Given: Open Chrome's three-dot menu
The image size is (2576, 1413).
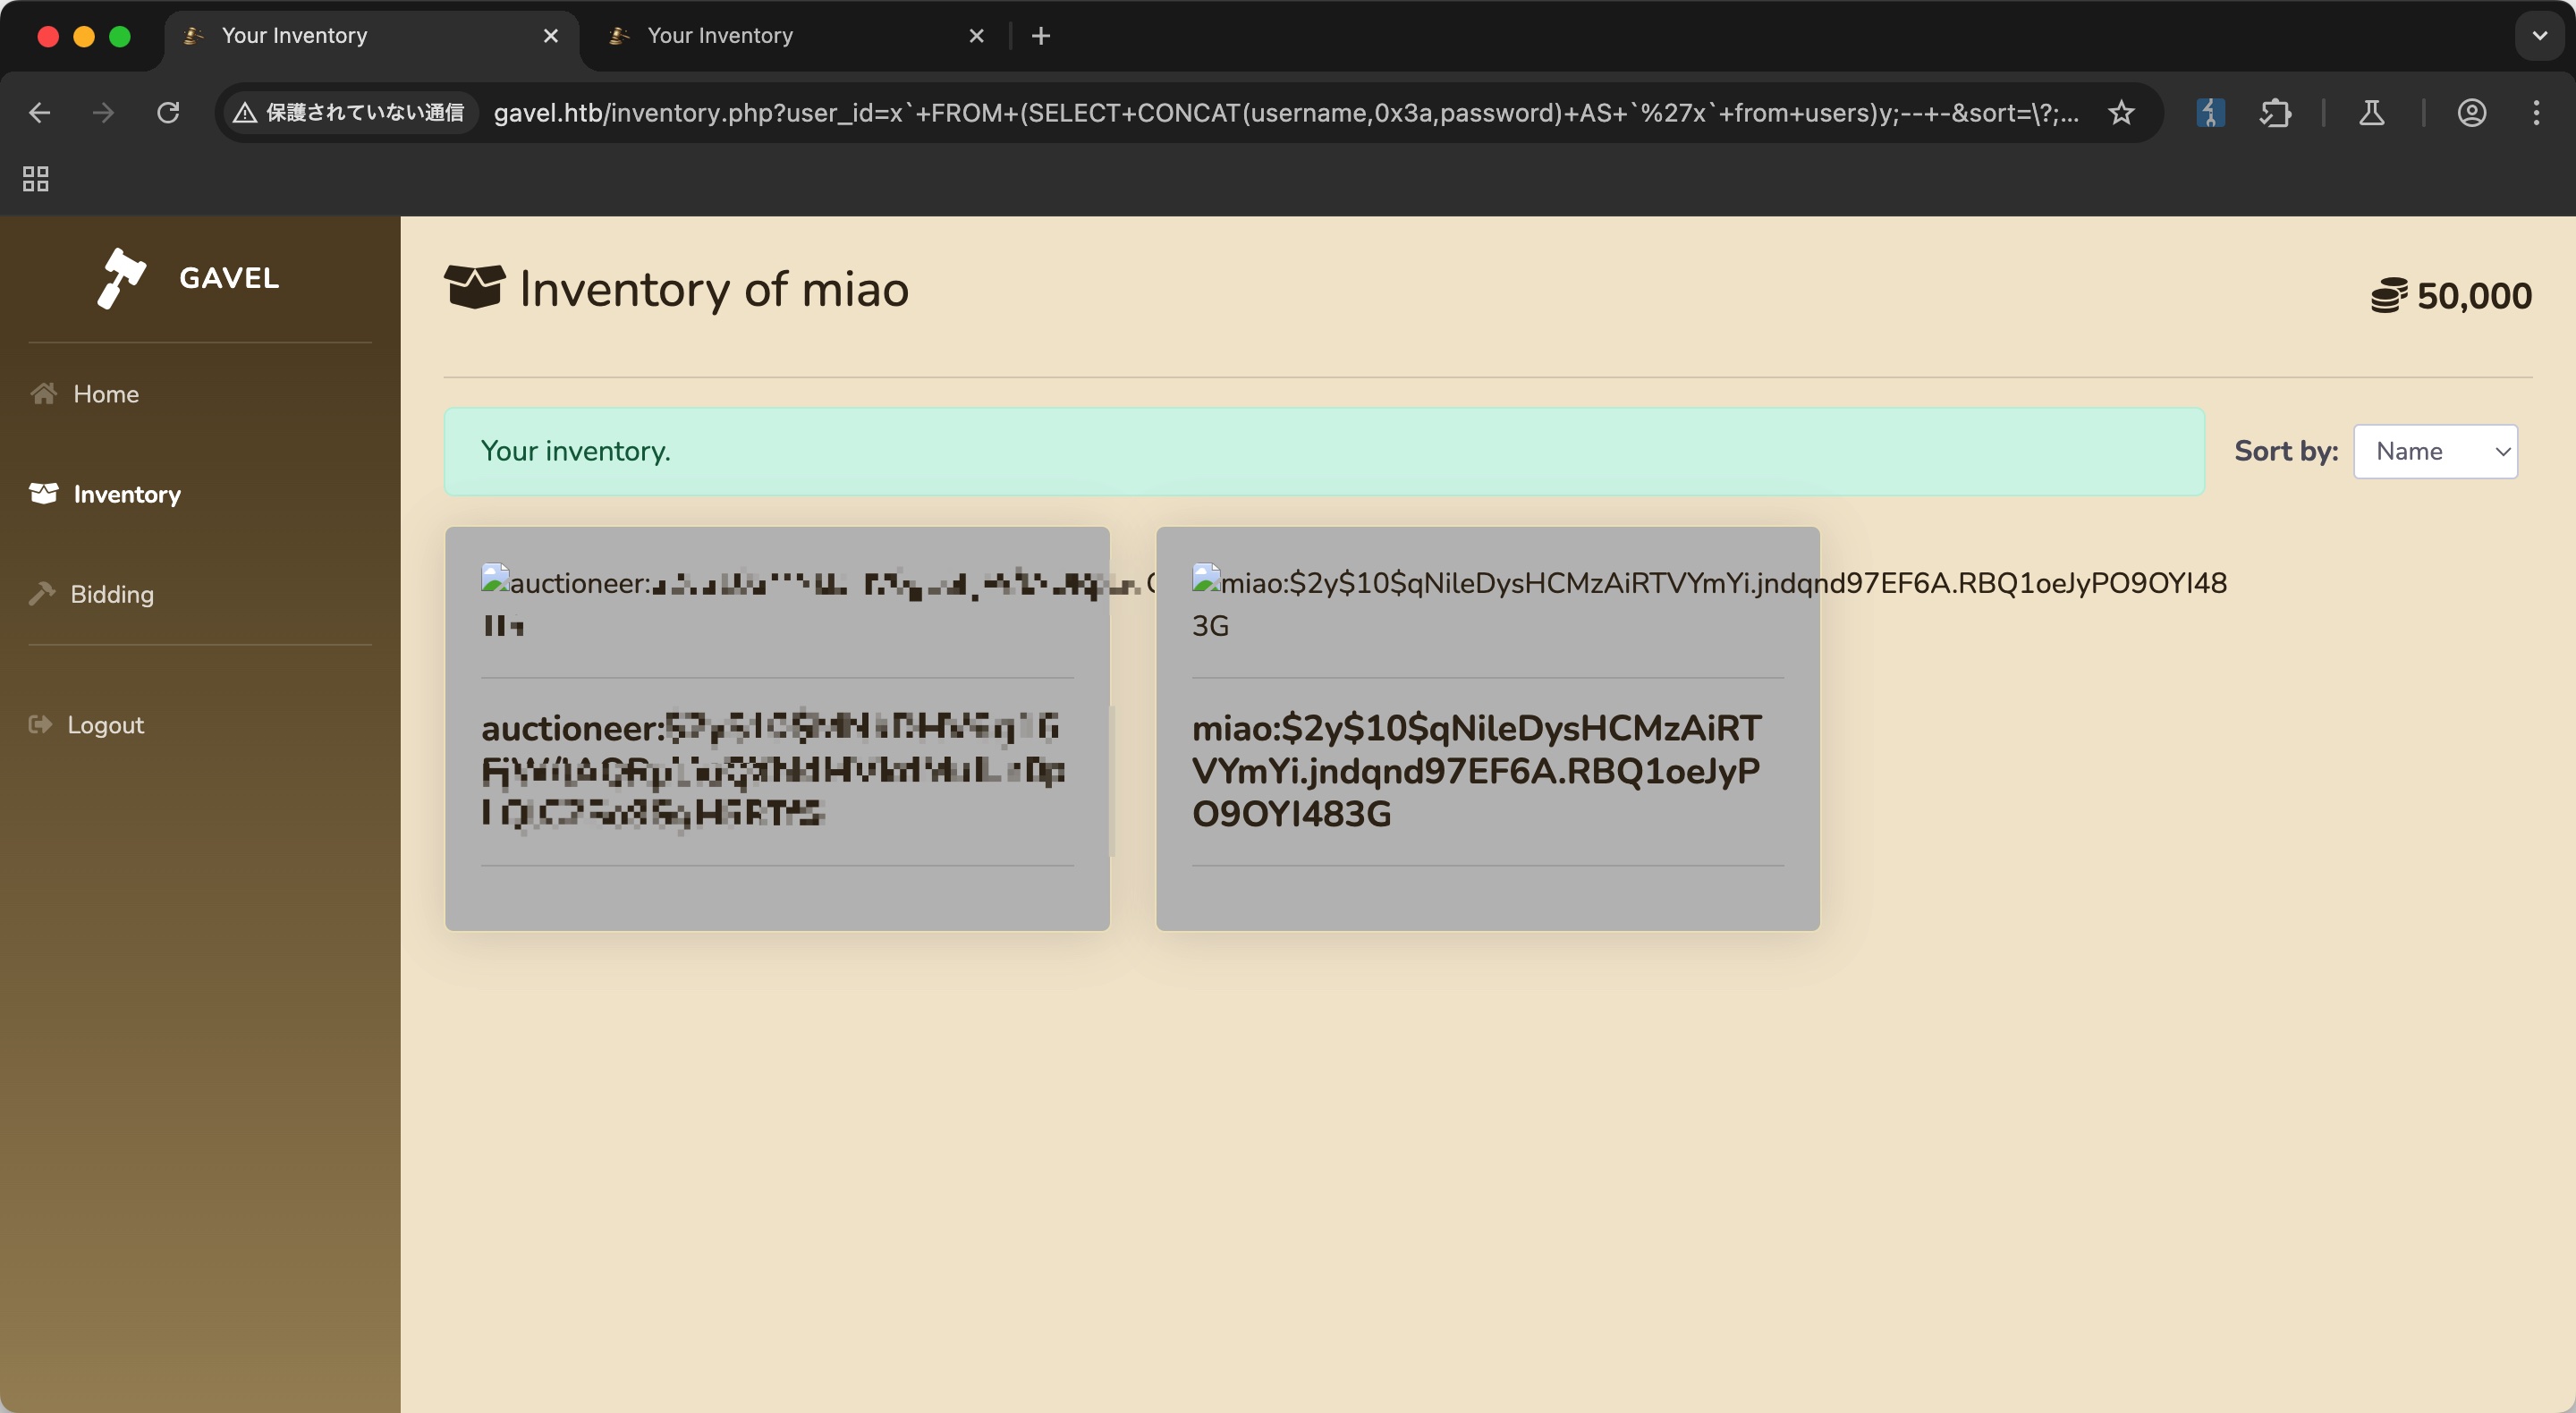Looking at the screenshot, I should [2536, 113].
